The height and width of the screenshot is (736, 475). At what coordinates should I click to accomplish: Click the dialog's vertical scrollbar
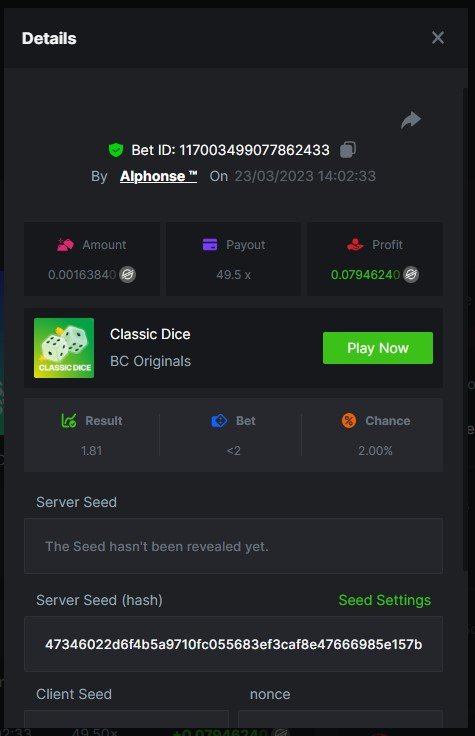coord(465,329)
